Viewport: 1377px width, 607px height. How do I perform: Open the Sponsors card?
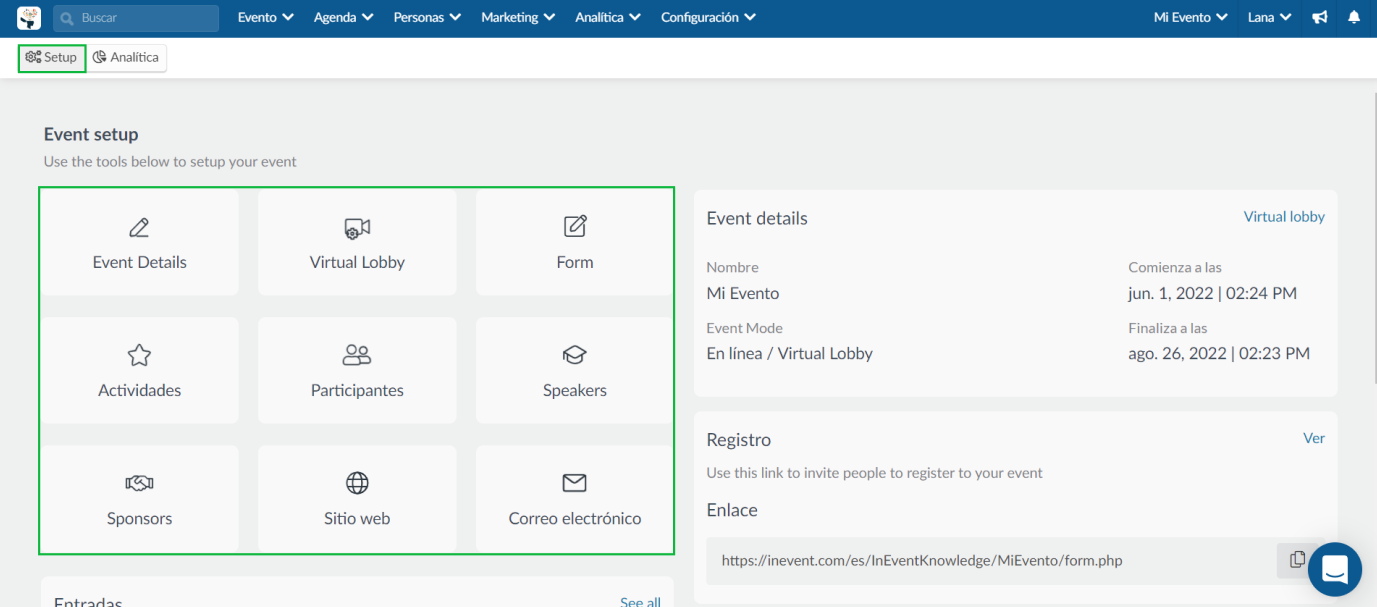139,498
